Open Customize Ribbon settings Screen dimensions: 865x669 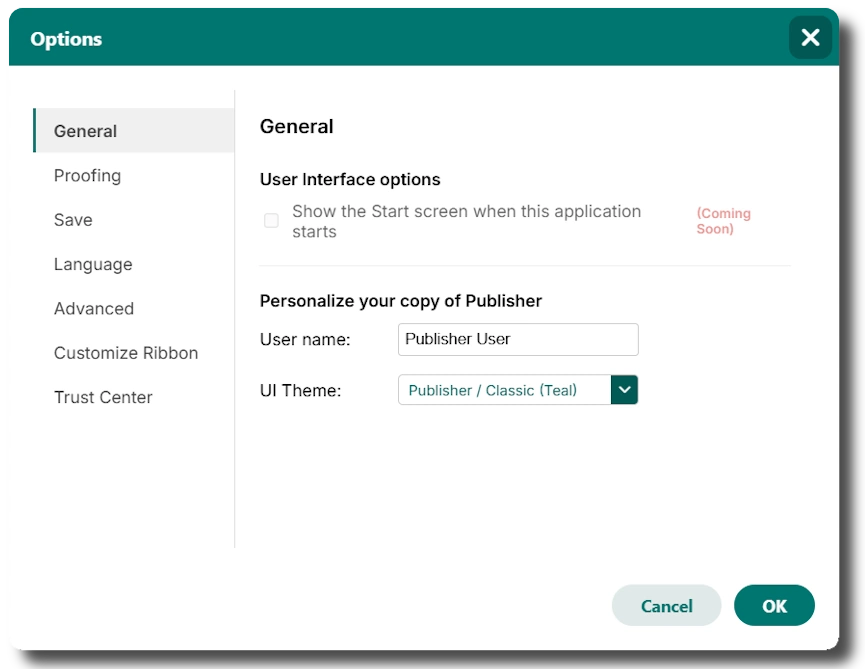[134, 353]
